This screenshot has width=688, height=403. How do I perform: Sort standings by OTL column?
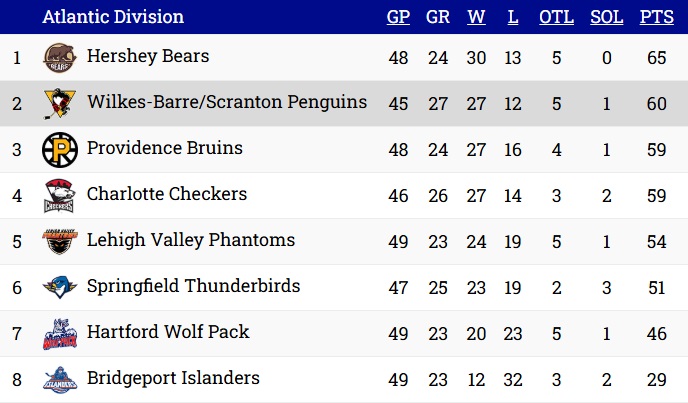coord(556,17)
